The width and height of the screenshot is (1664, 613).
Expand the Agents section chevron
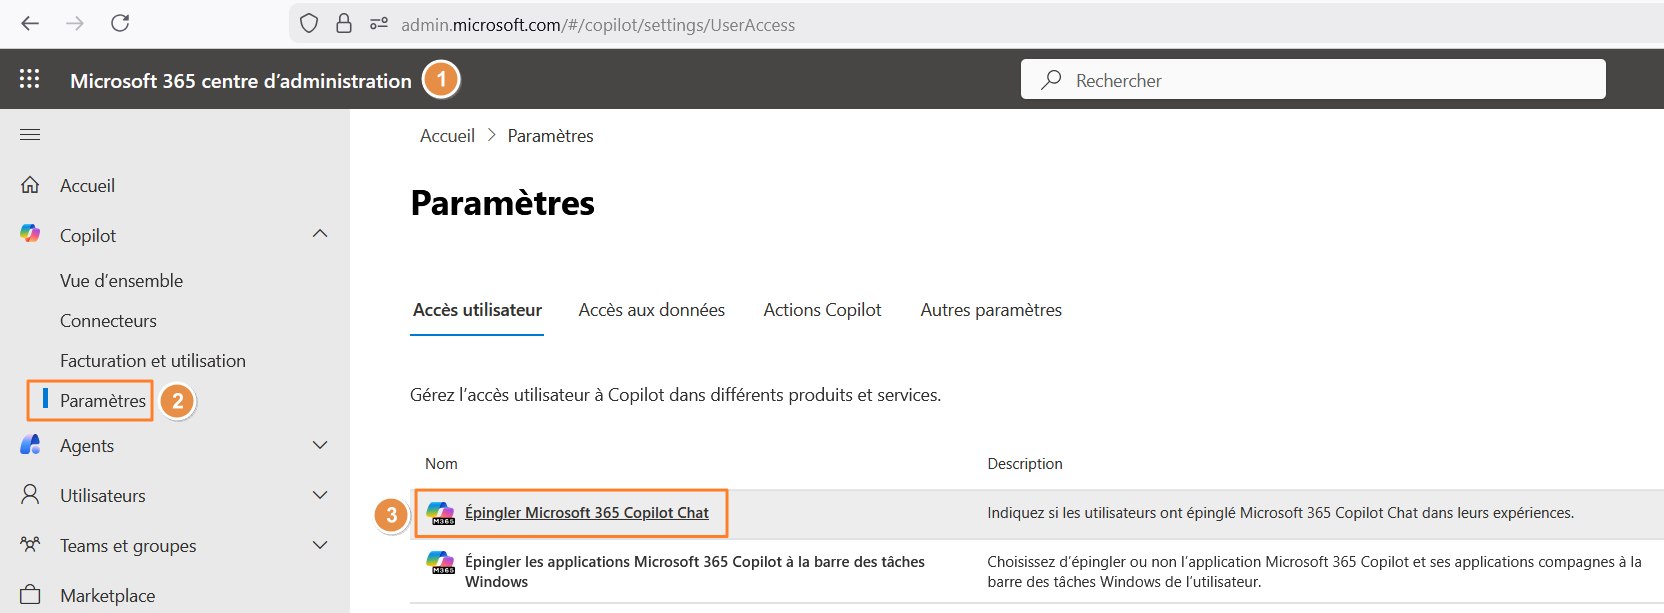click(x=320, y=445)
